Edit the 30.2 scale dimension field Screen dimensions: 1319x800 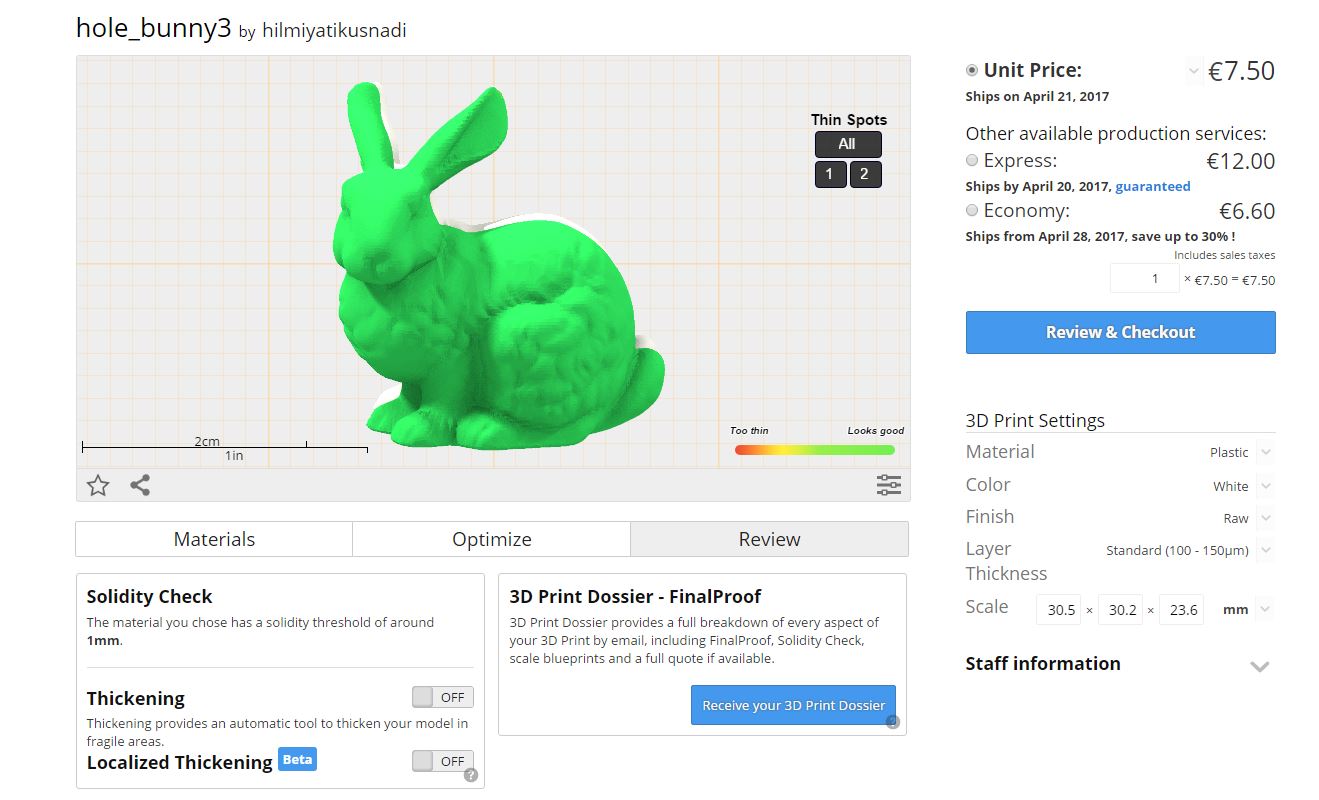(x=1121, y=609)
